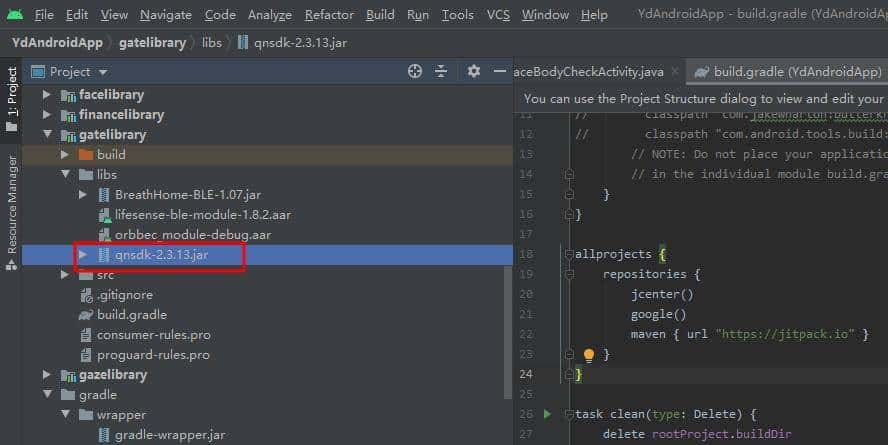The image size is (888, 445).
Task: Expand the financelibrary module
Action: [x=47, y=114]
